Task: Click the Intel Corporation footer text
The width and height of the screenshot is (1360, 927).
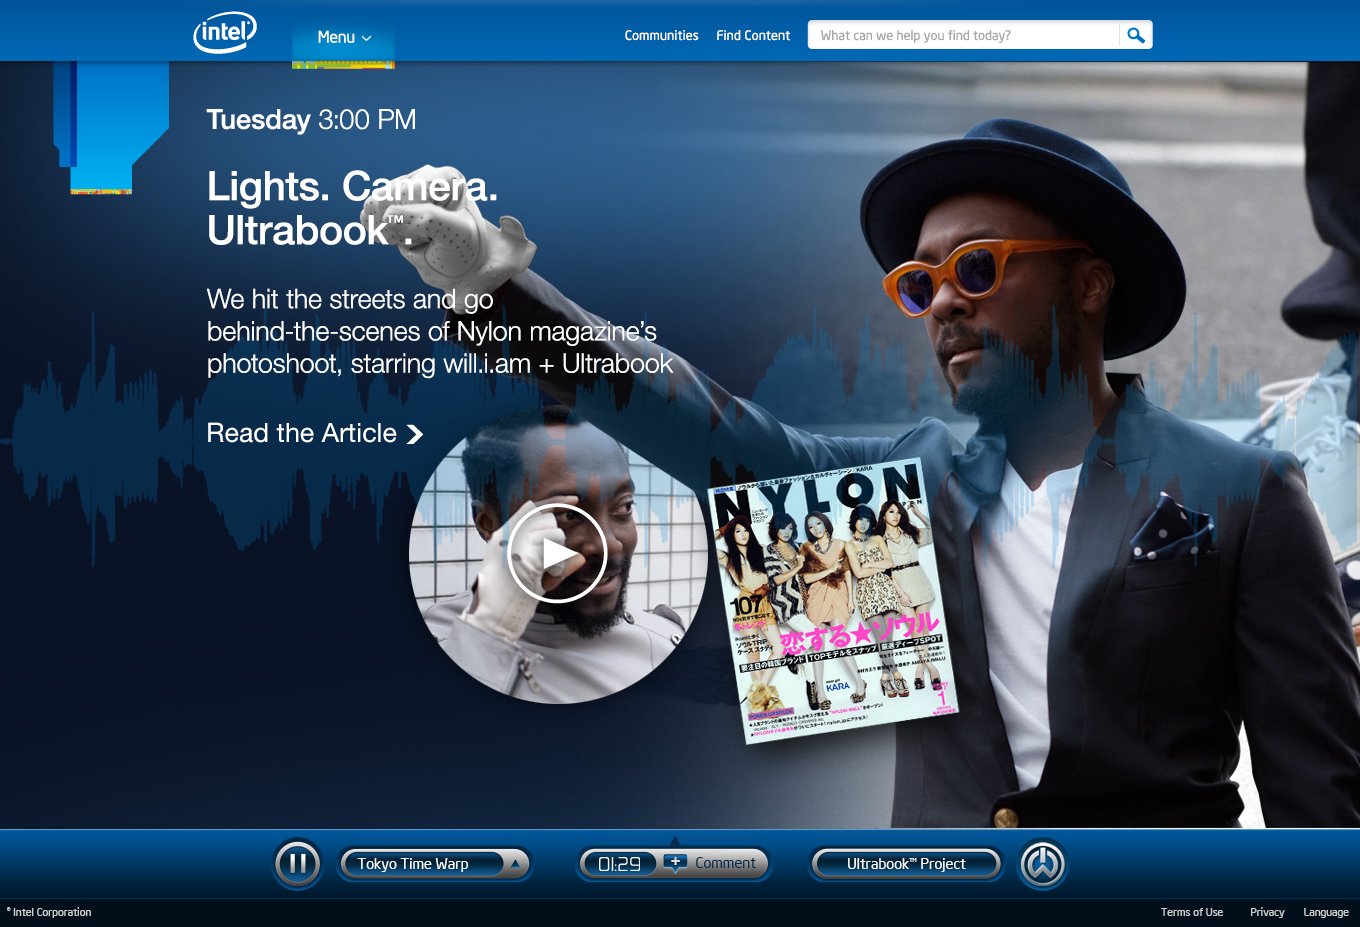Action: coord(49,912)
